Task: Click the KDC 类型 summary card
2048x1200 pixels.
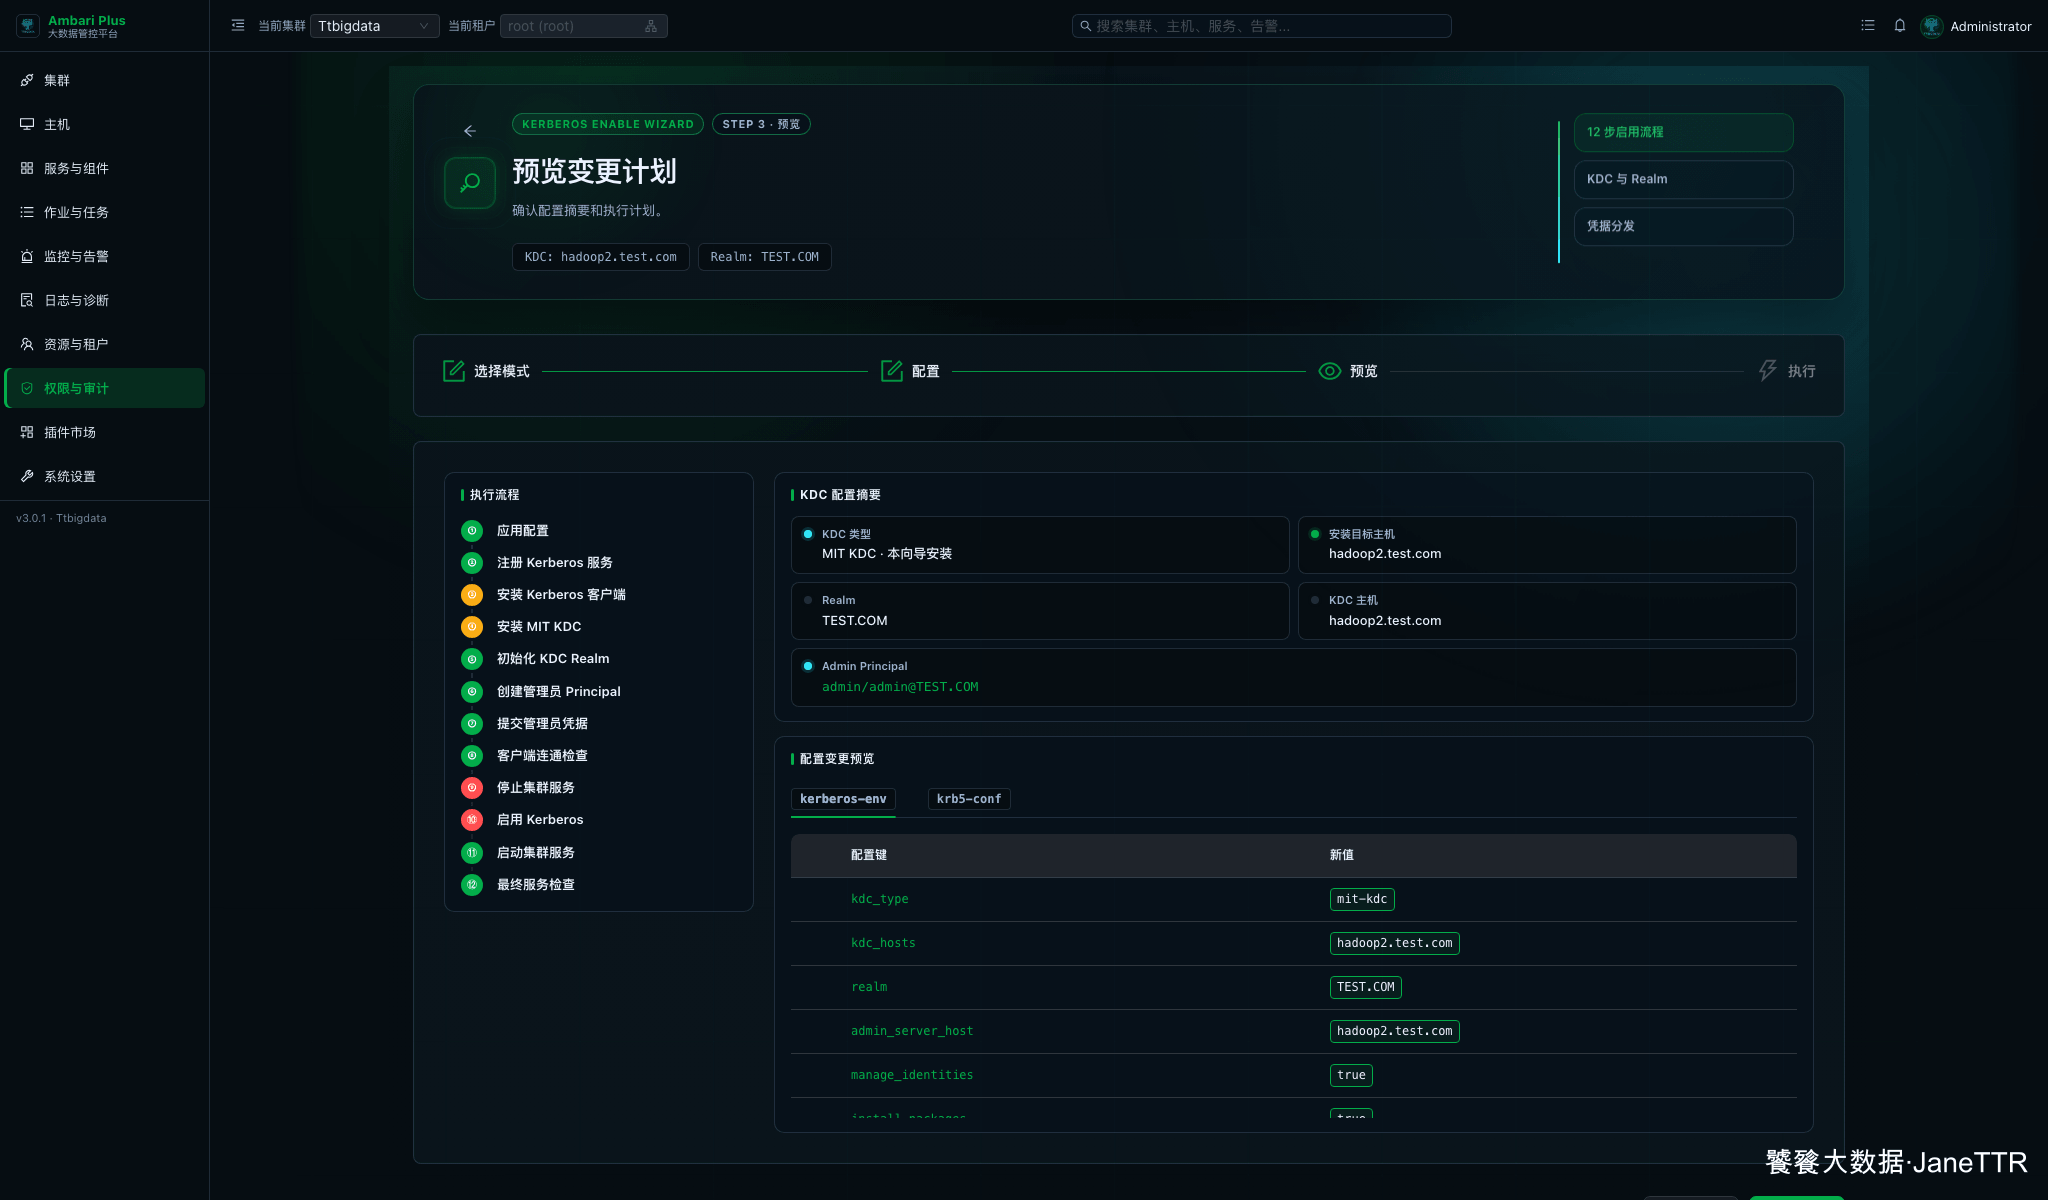Action: pos(1040,545)
